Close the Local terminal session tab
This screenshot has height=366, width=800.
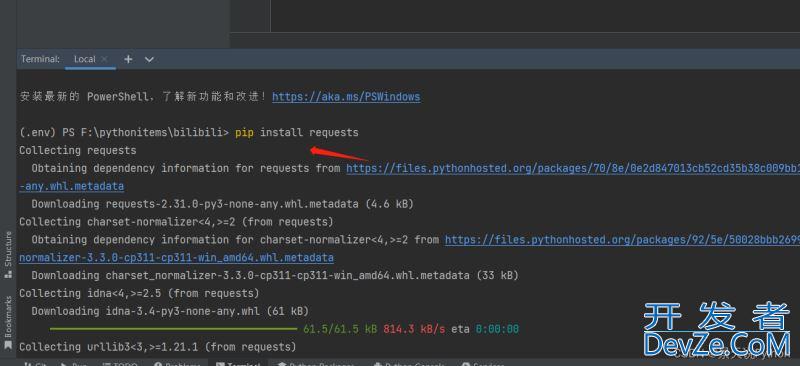105,59
